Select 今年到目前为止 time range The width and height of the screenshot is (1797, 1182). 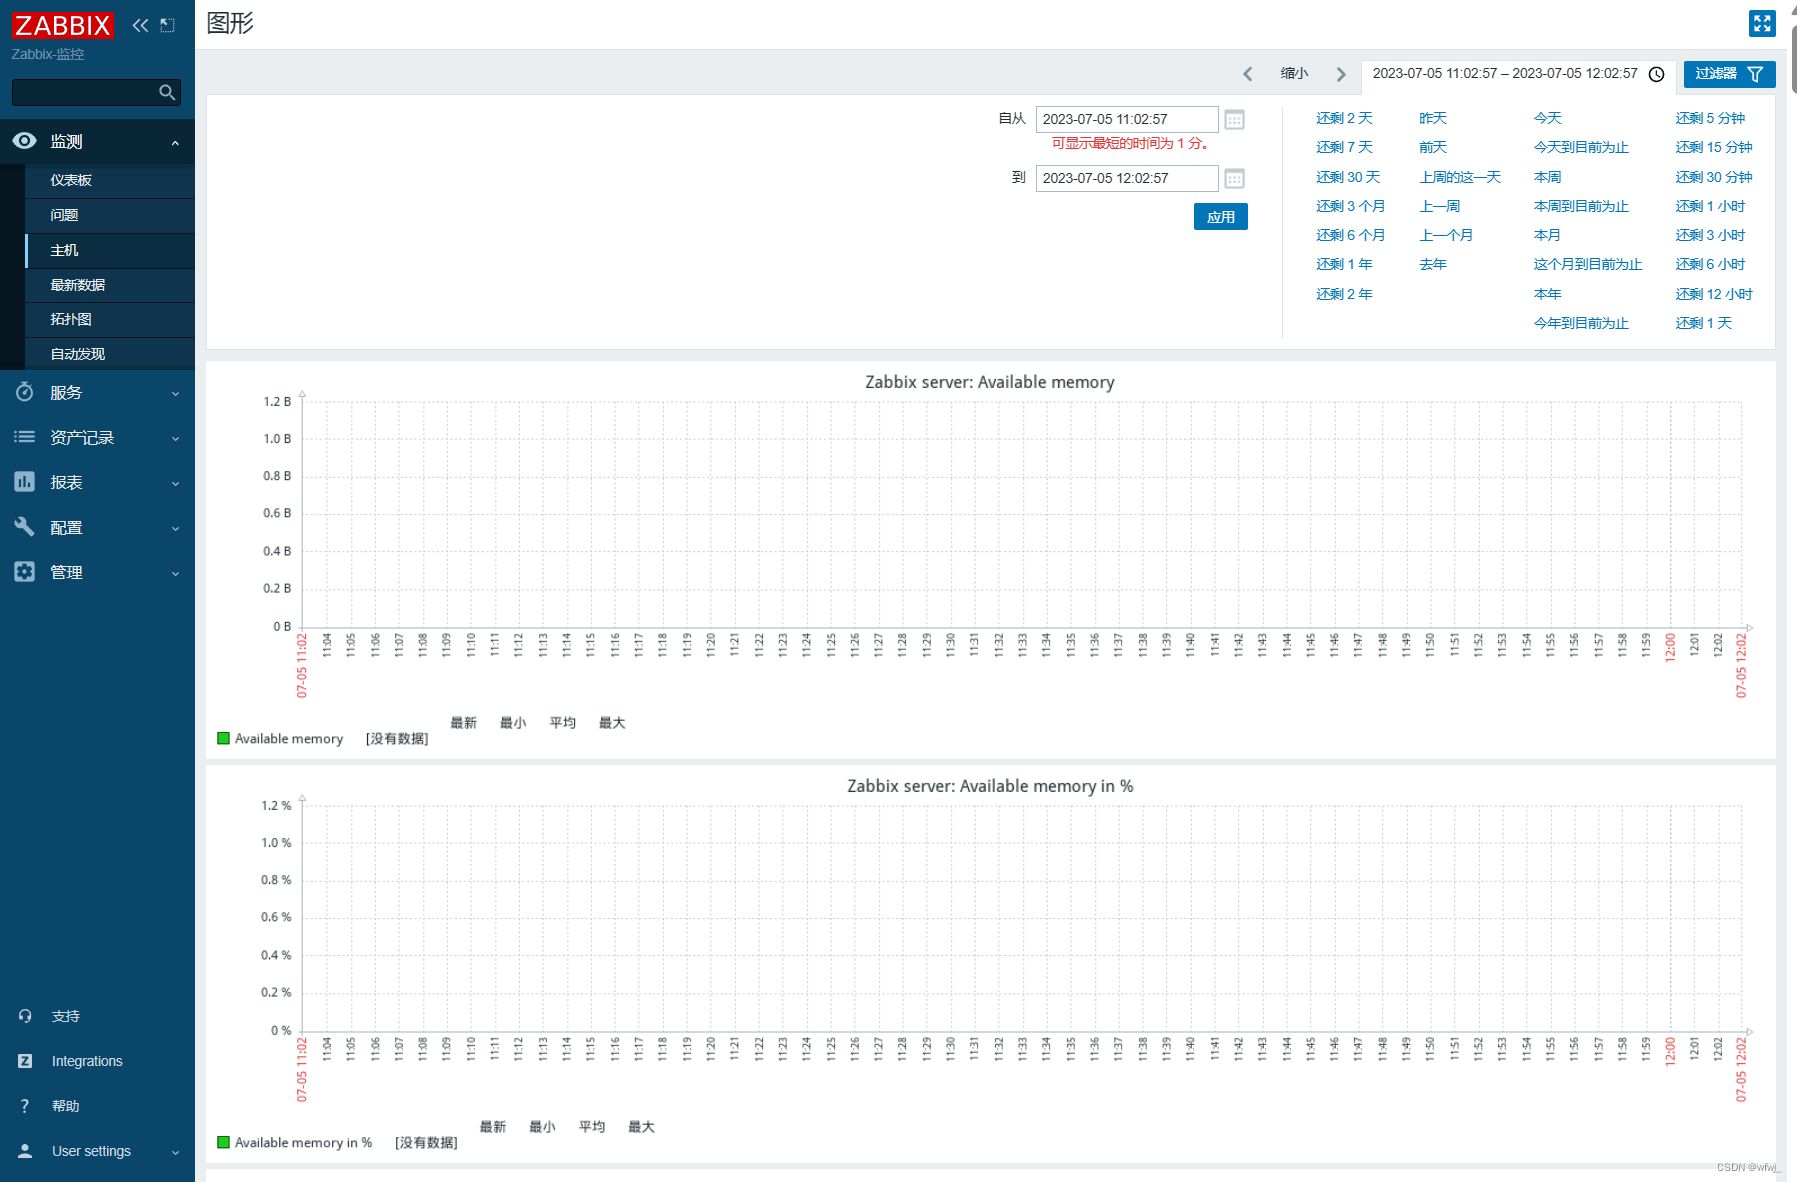(1581, 323)
